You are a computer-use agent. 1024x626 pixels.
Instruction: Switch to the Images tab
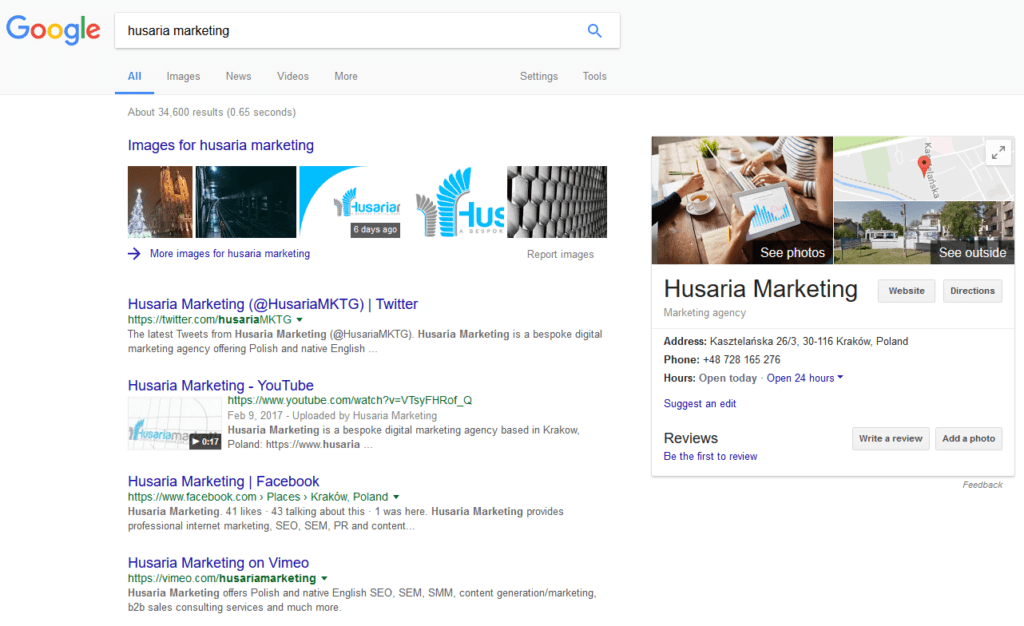coord(183,76)
